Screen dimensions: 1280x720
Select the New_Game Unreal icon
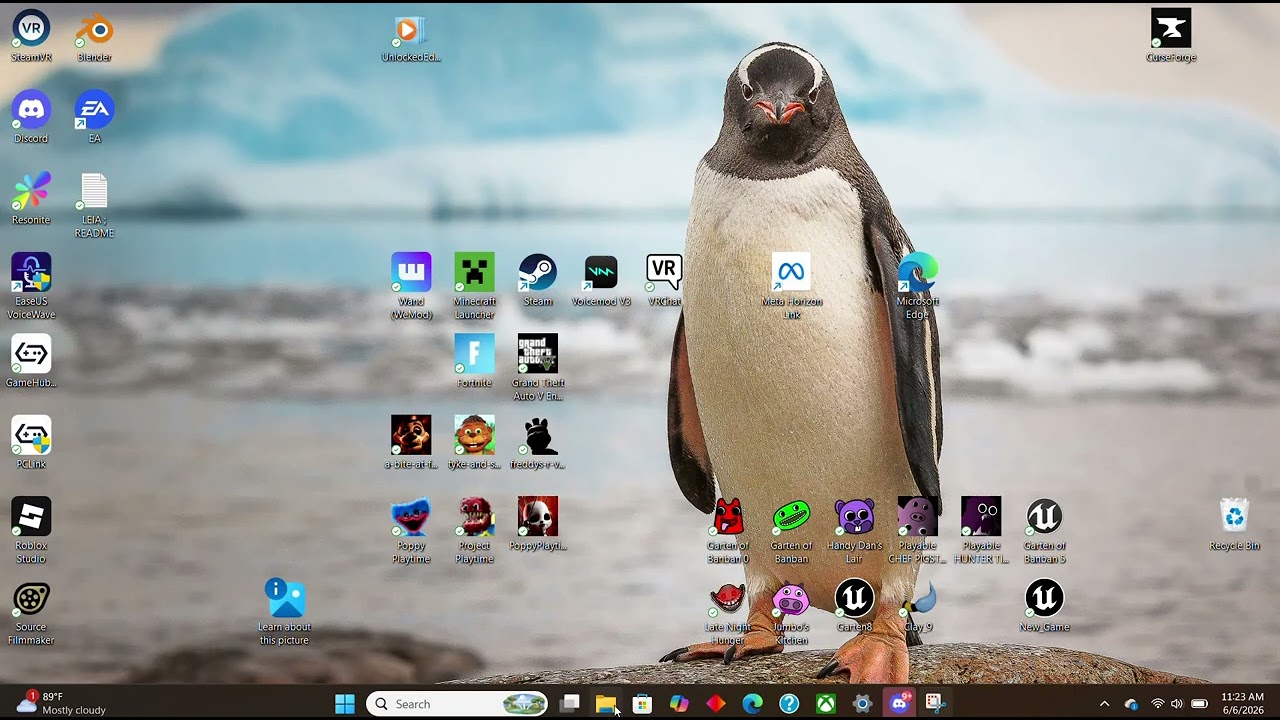(x=1044, y=606)
